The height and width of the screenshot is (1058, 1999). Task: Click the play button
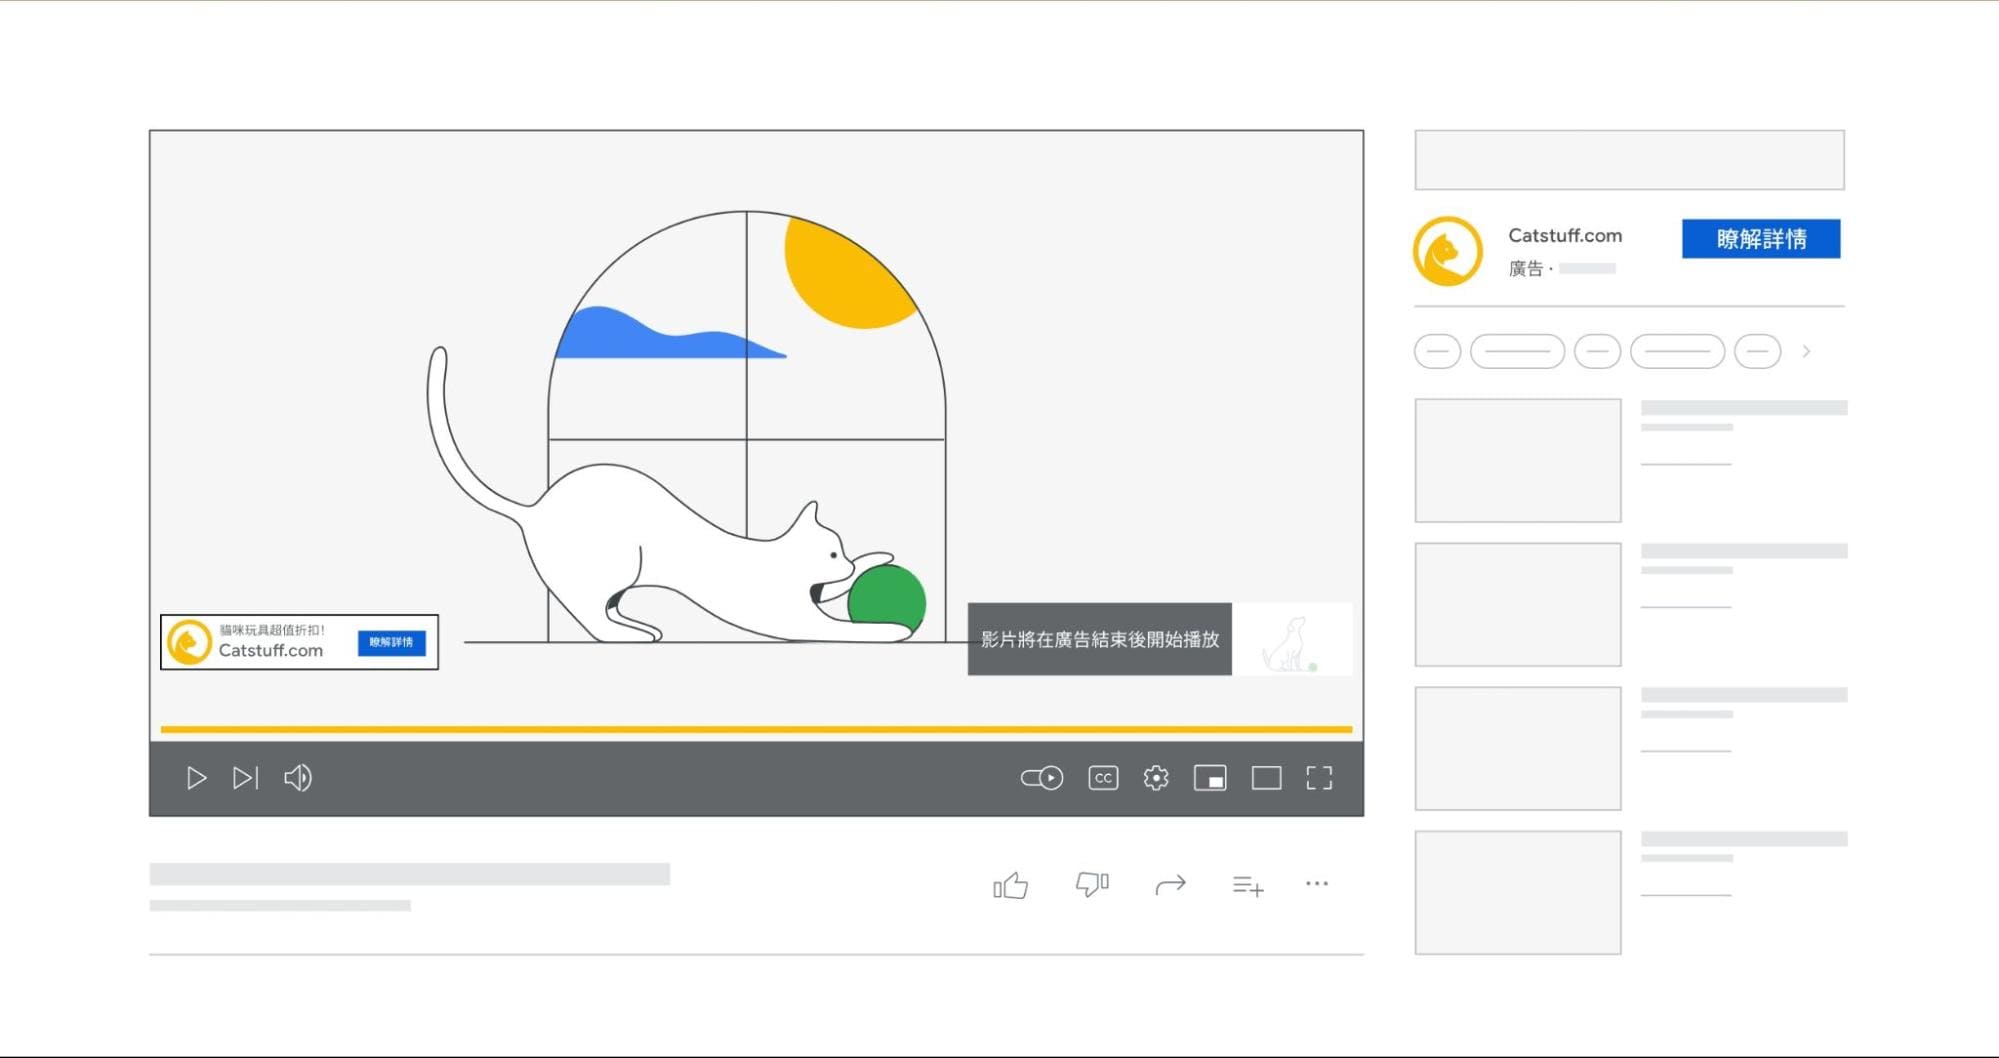[196, 778]
